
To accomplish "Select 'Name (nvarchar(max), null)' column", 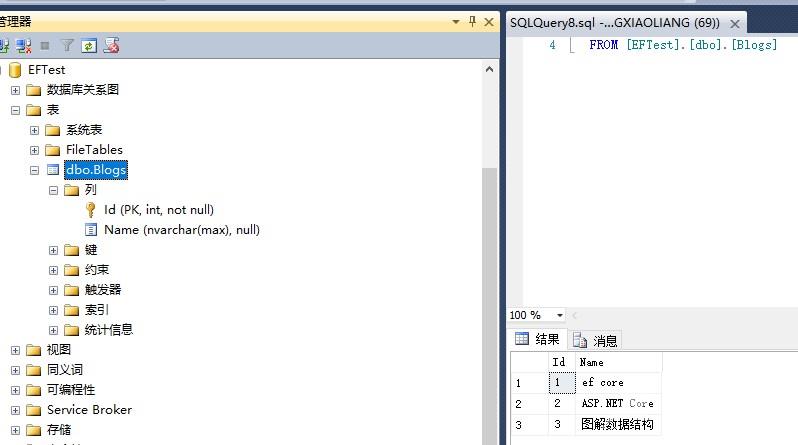I will pyautogui.click(x=182, y=230).
